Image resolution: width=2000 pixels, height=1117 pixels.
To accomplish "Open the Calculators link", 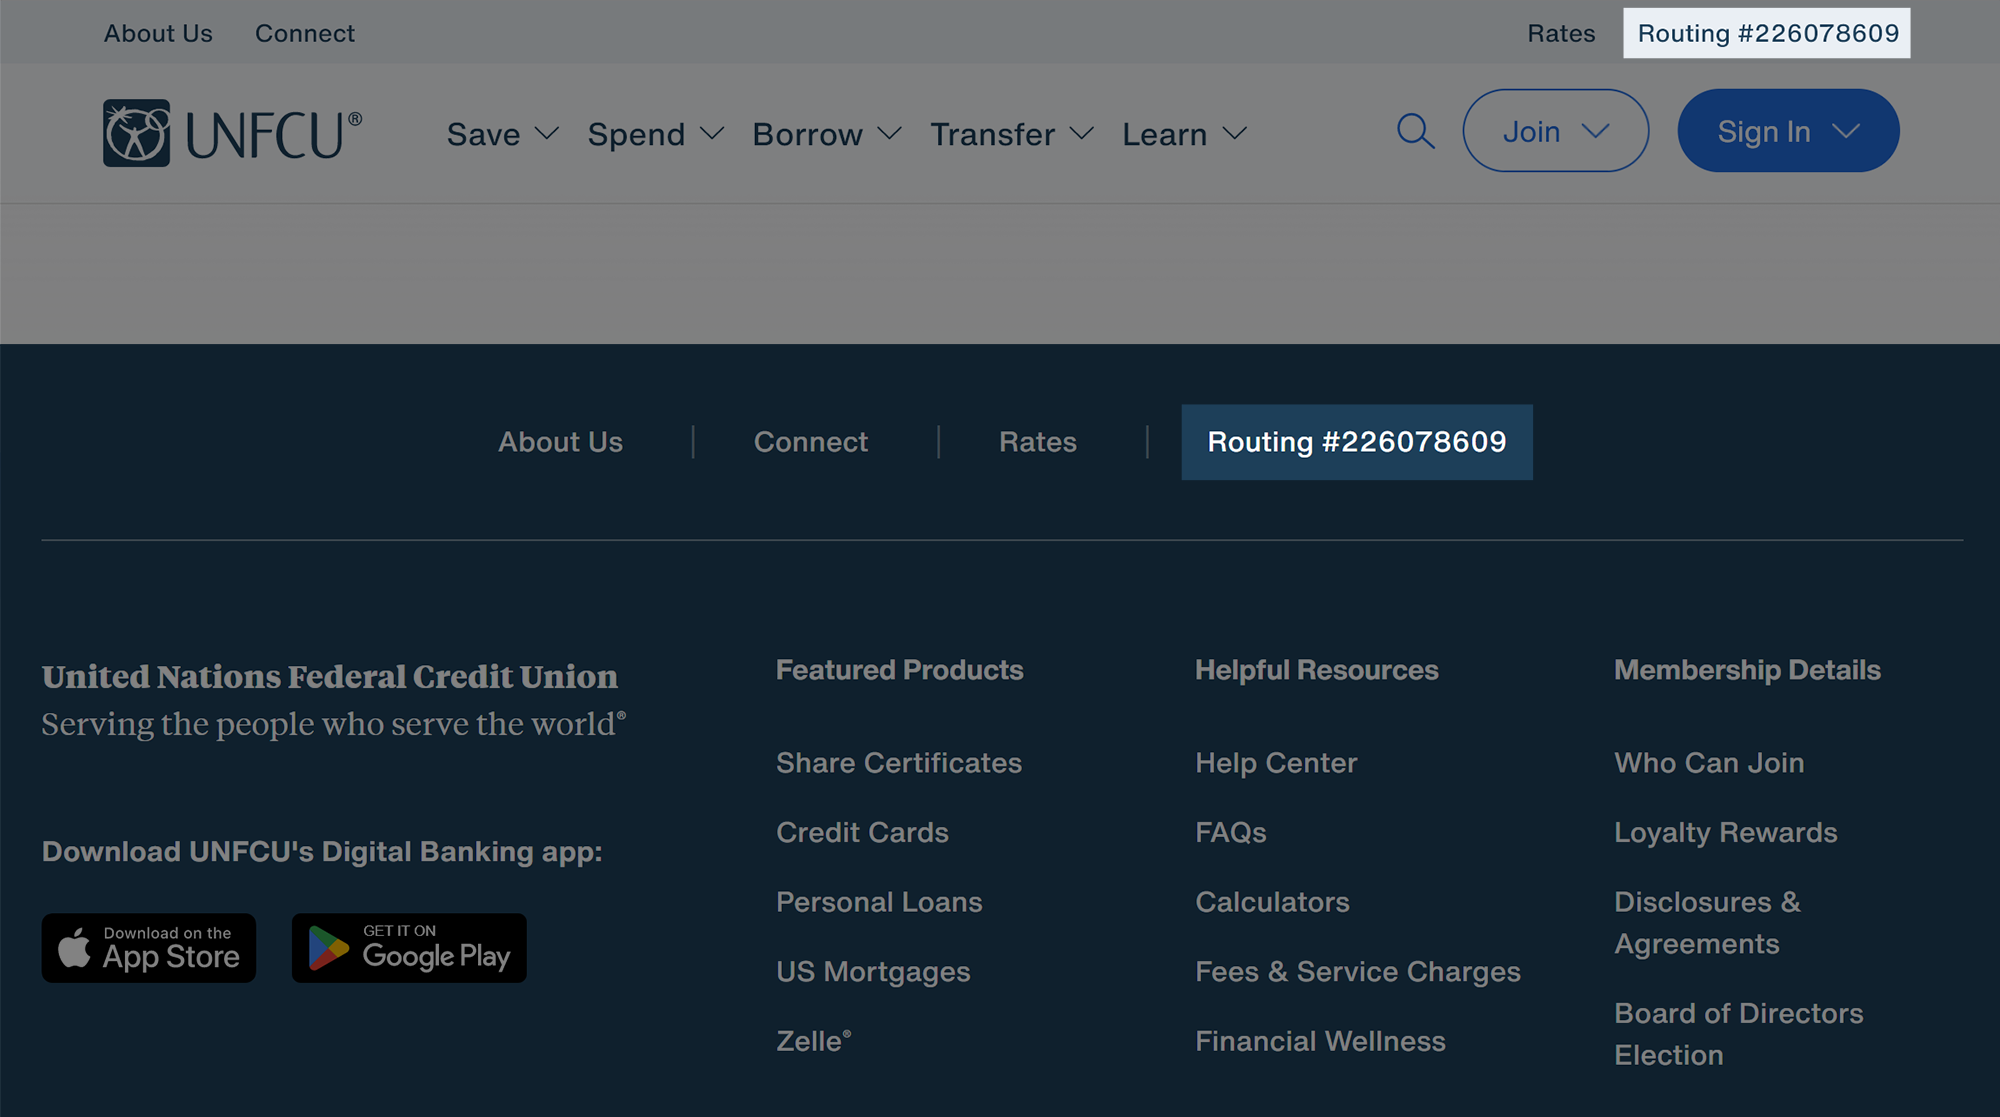I will coord(1272,902).
